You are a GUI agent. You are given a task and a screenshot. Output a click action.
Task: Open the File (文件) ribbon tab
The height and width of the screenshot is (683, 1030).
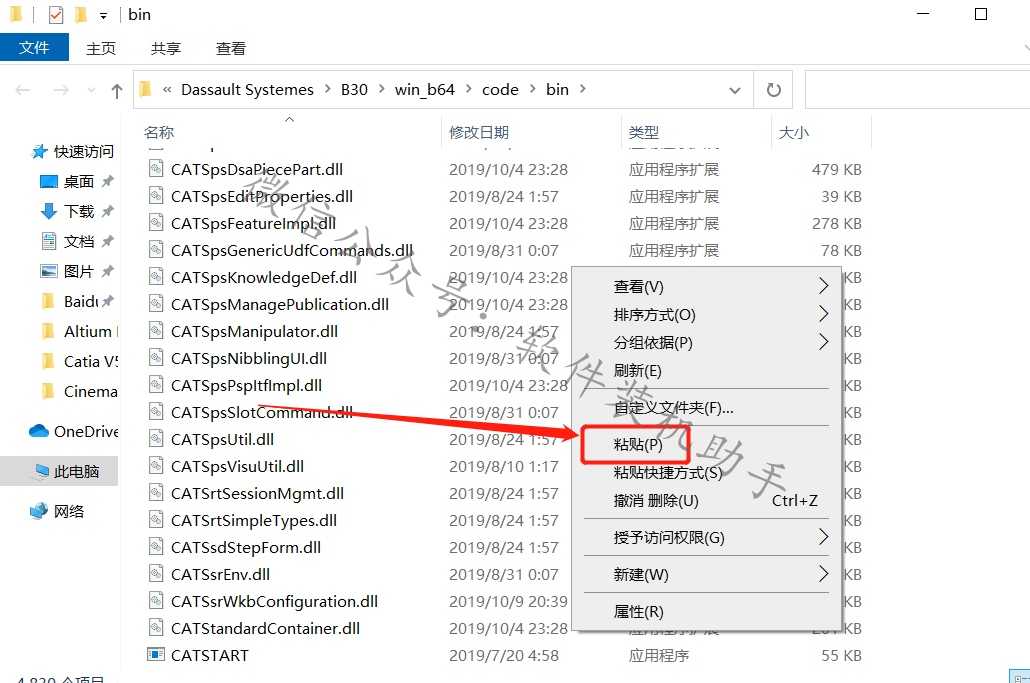tap(34, 47)
